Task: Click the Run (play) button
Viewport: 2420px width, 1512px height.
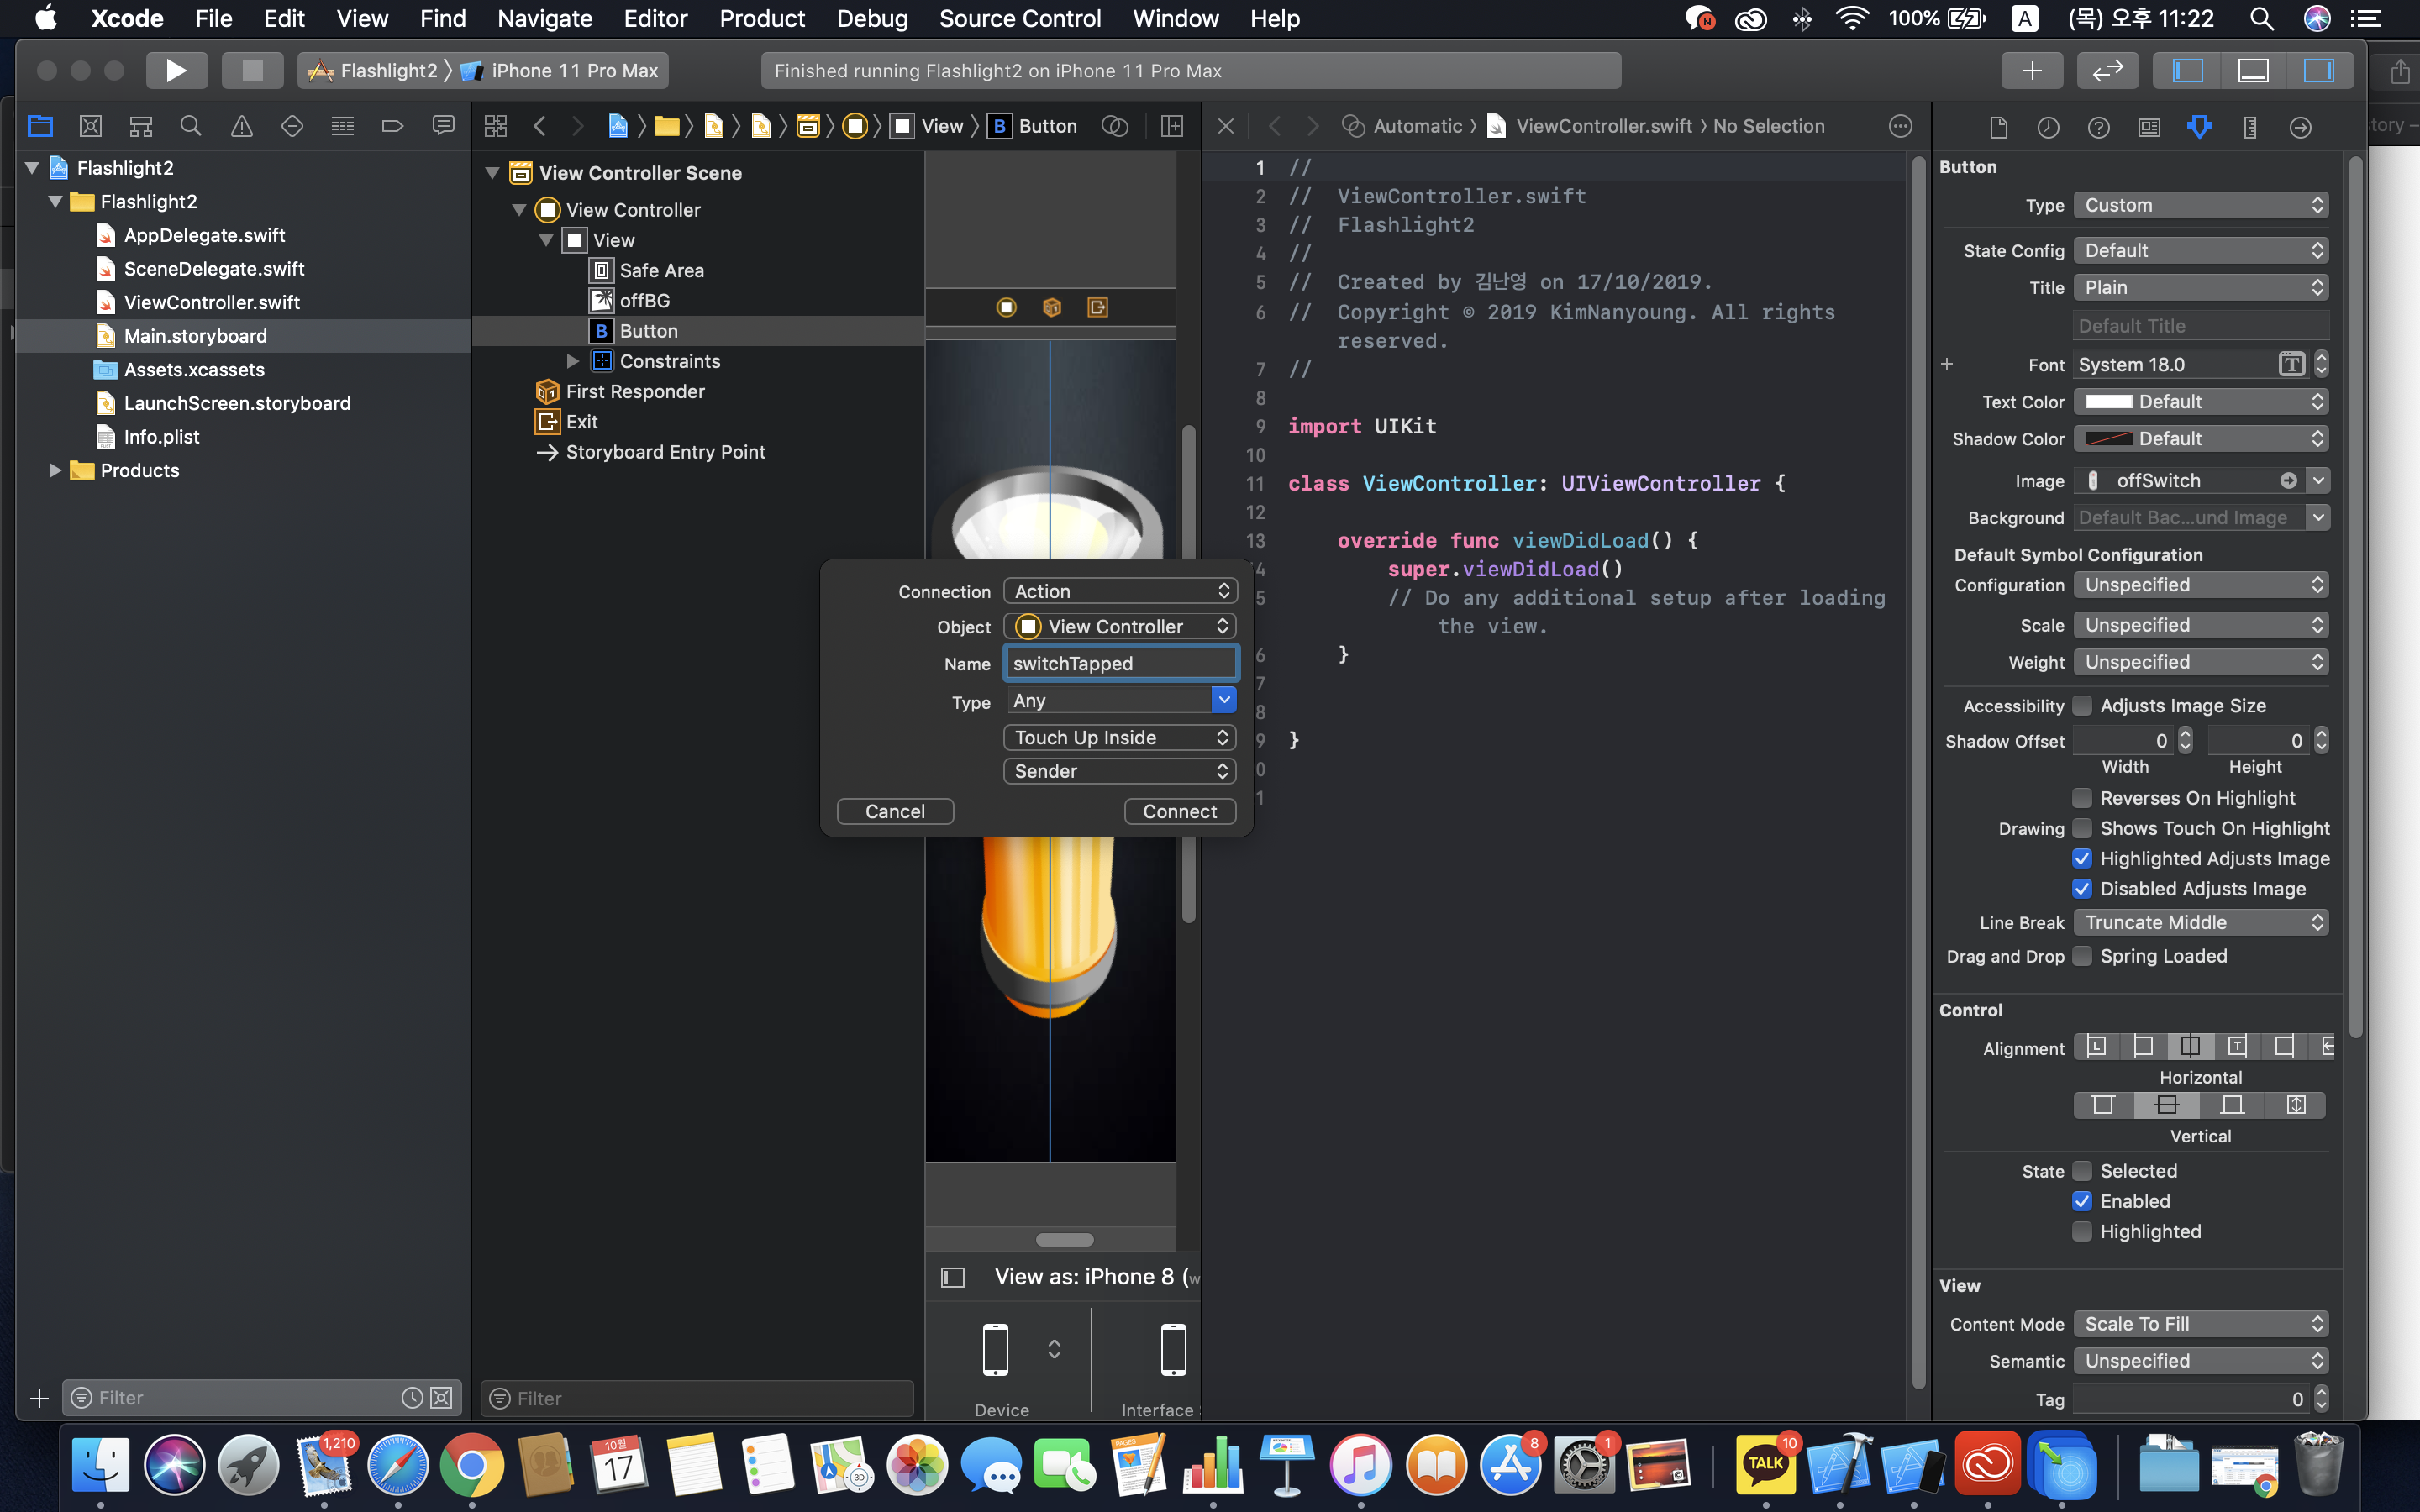Action: click(176, 70)
